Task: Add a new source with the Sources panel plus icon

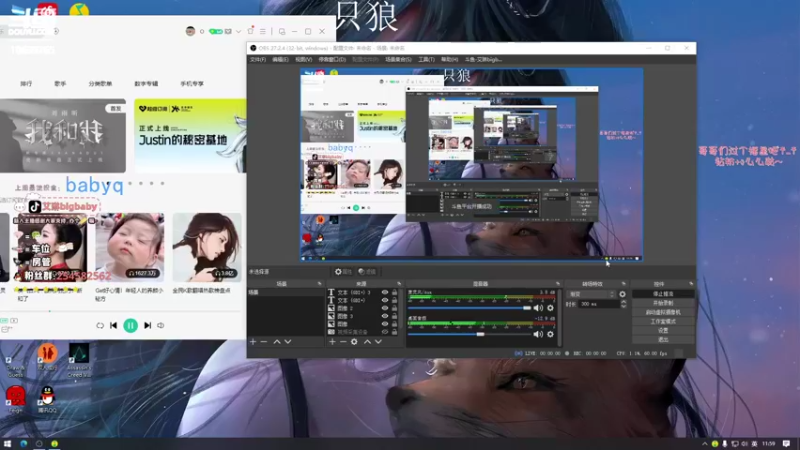Action: 332,341
